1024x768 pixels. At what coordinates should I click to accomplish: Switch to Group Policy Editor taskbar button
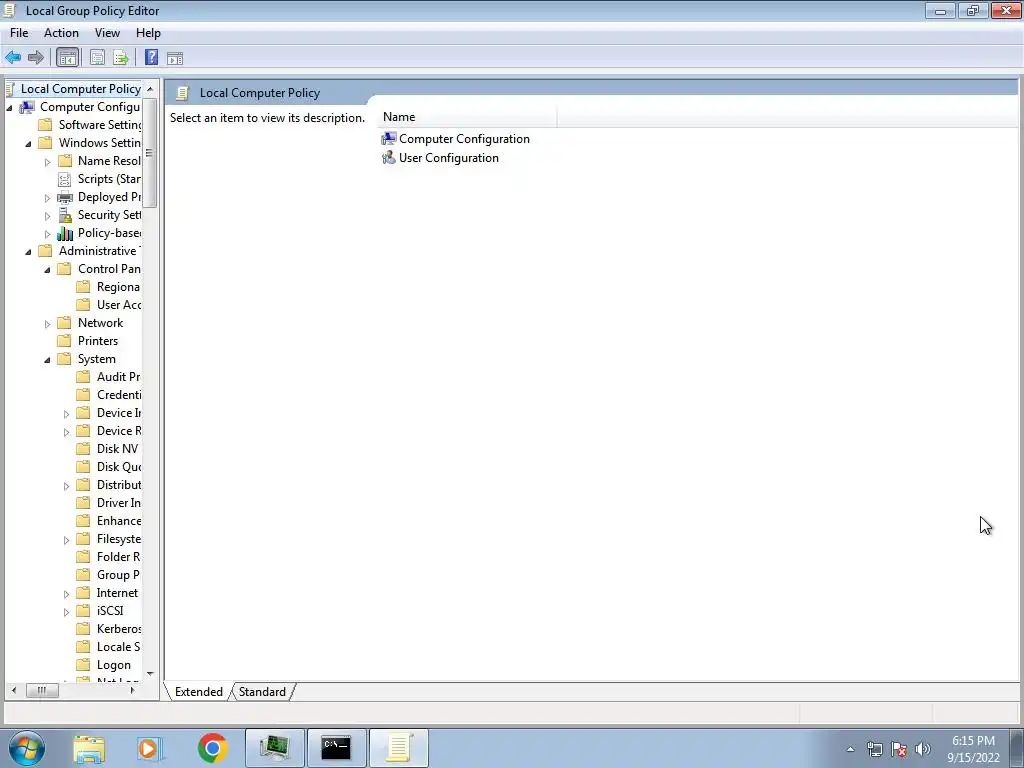(x=399, y=748)
